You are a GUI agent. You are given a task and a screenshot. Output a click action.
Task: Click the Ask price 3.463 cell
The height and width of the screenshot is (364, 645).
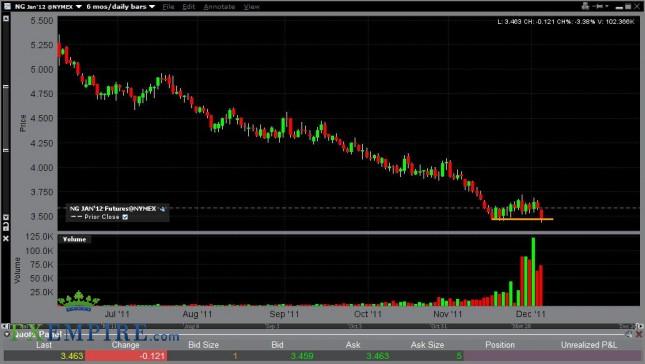pos(377,356)
